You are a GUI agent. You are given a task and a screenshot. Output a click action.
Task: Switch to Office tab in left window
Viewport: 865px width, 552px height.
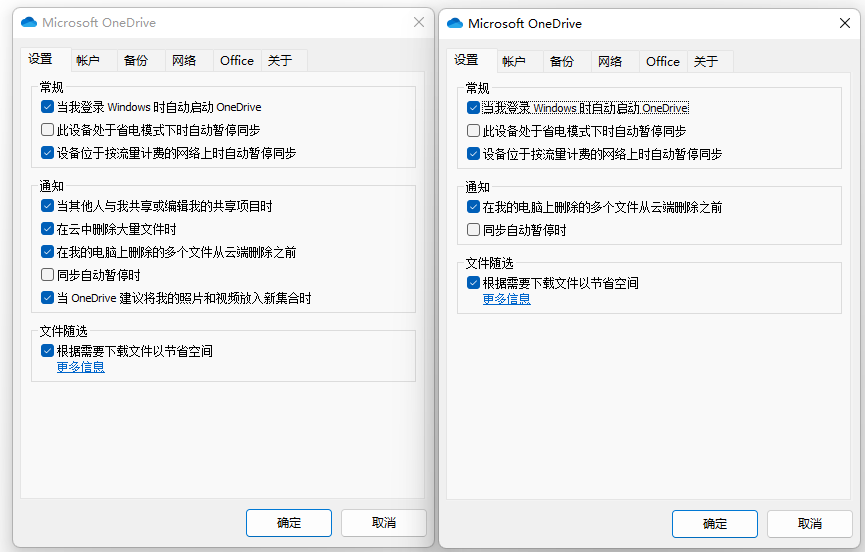(237, 61)
